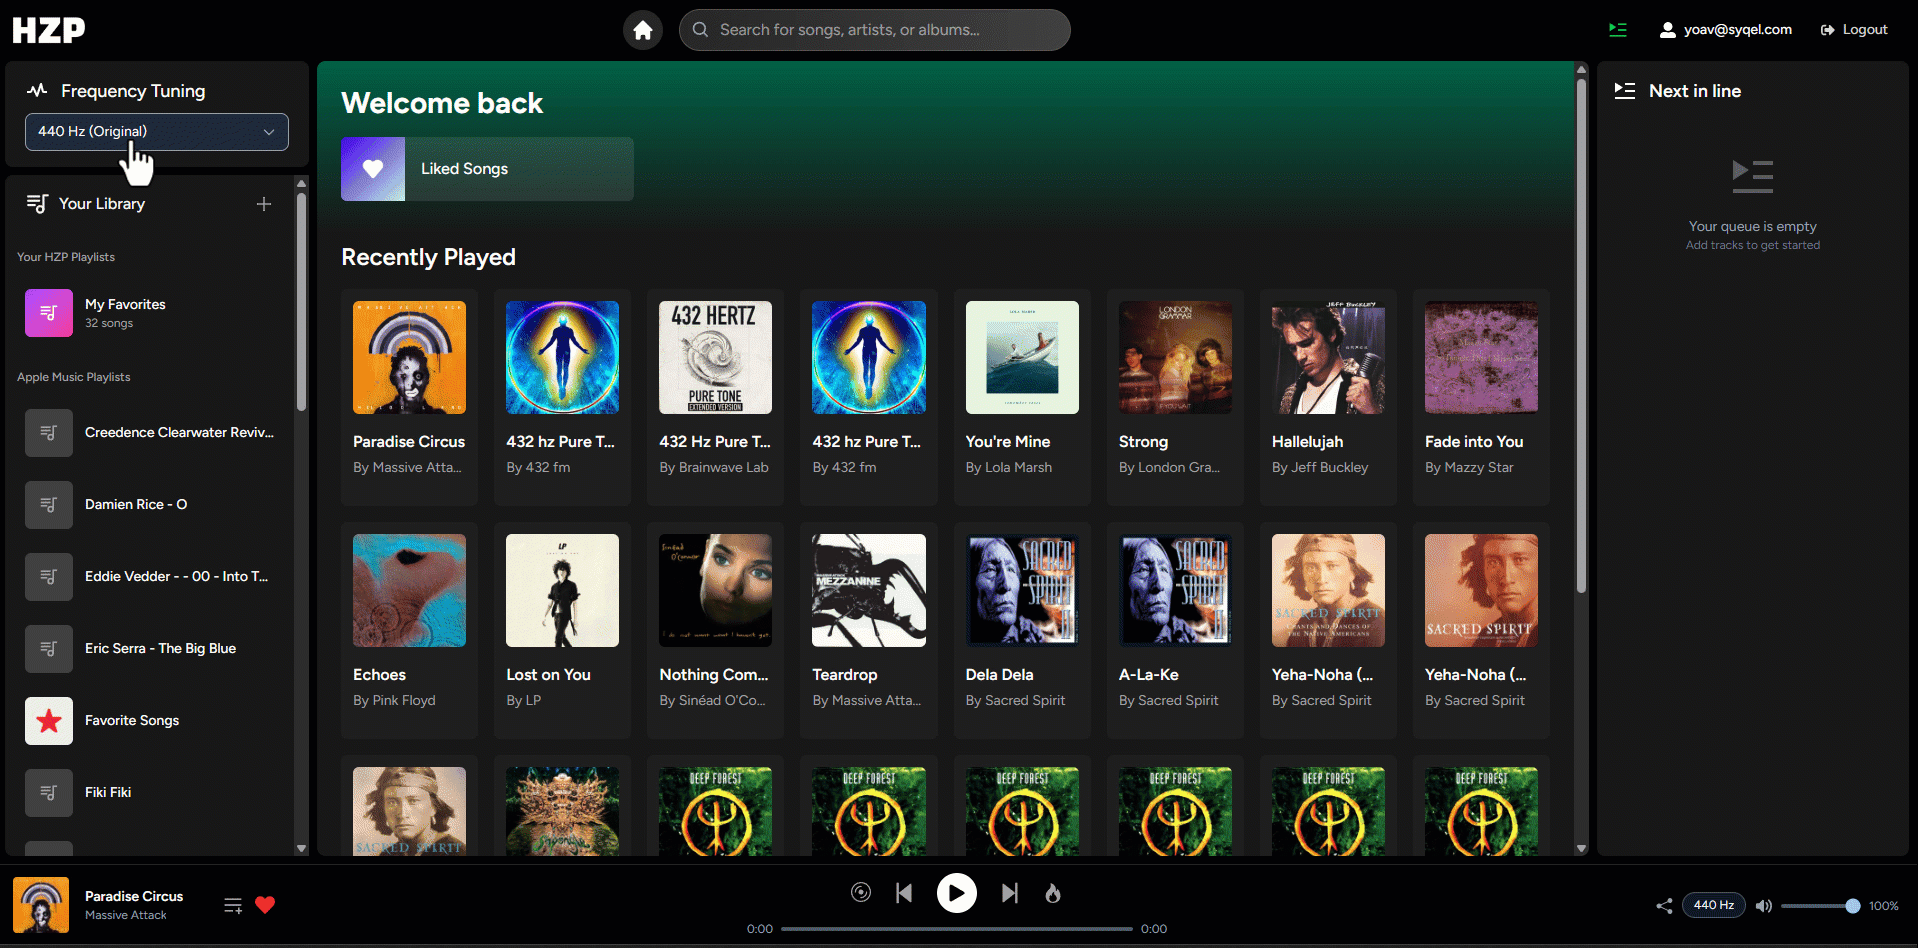Open Liked Songs

(x=487, y=169)
